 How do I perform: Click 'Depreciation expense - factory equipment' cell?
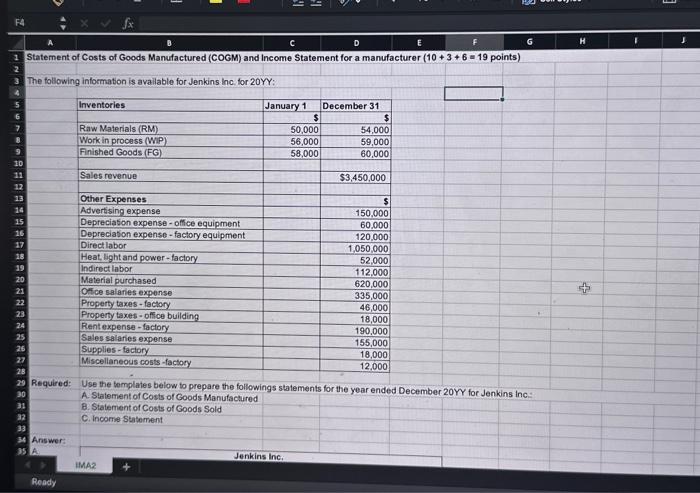tap(171, 234)
